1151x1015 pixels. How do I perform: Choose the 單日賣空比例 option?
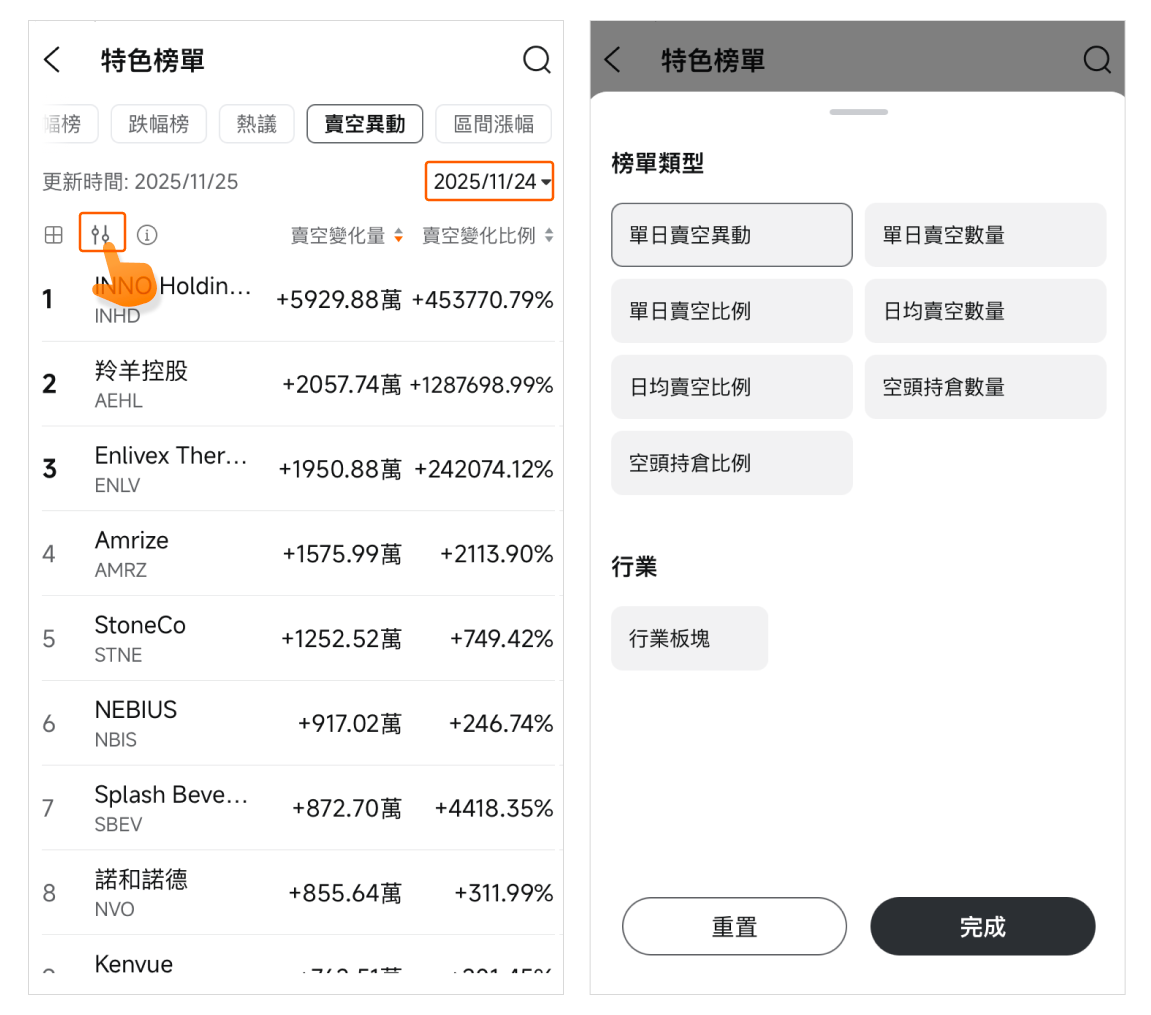[x=731, y=311]
